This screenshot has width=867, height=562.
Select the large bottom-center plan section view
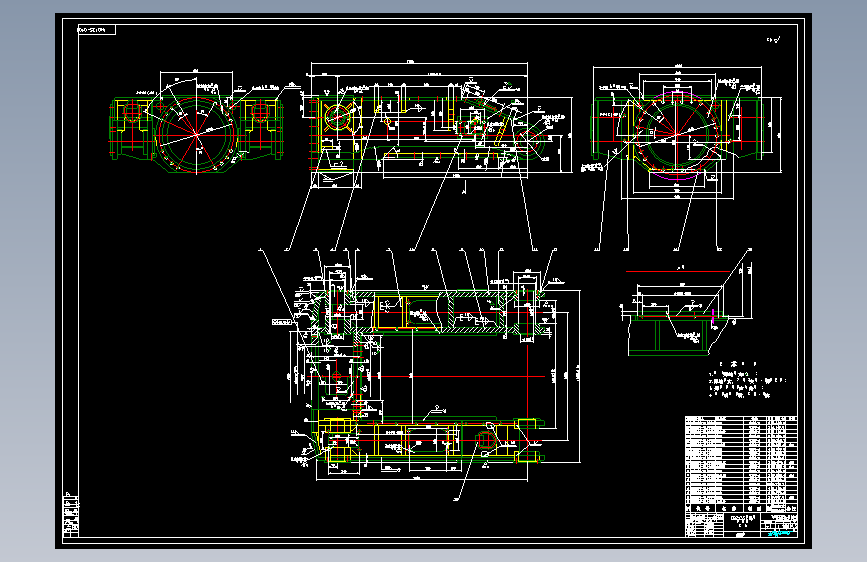click(437, 376)
